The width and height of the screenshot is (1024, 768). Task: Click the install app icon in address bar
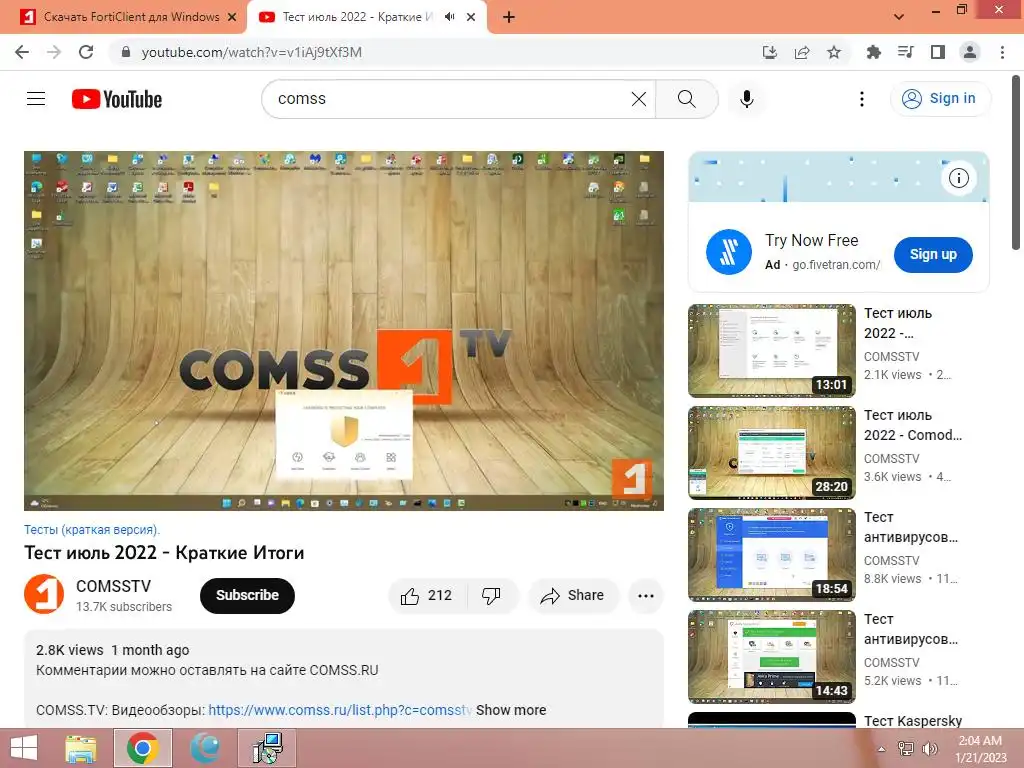pyautogui.click(x=770, y=52)
